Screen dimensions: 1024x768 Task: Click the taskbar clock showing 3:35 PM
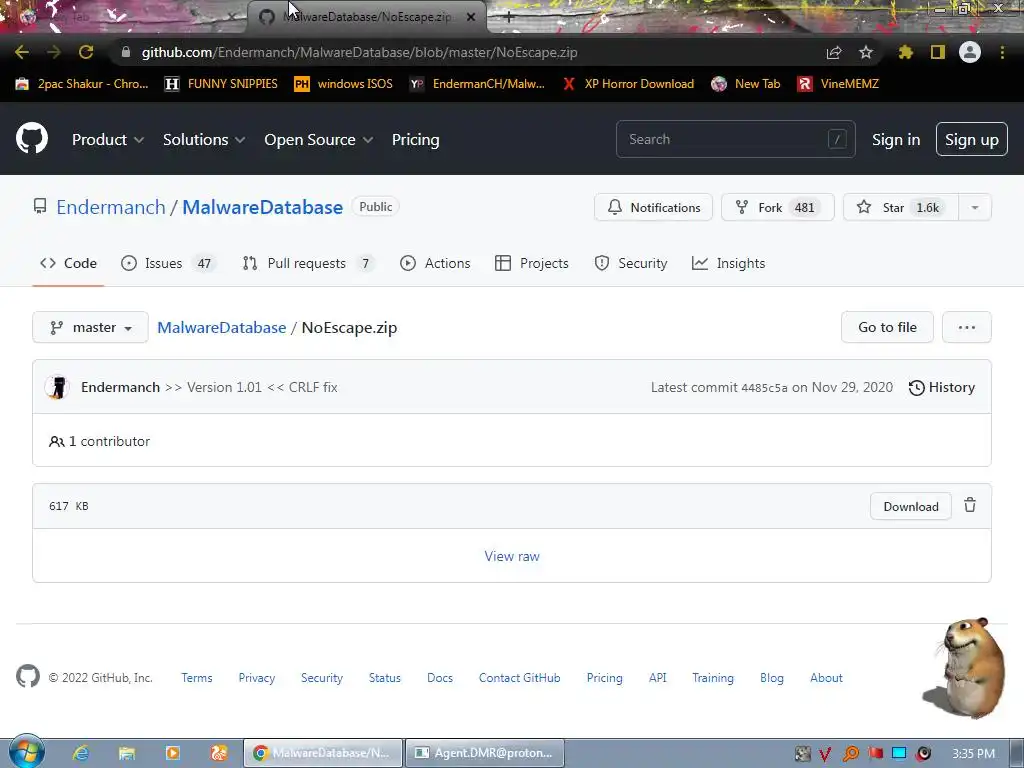(x=973, y=754)
